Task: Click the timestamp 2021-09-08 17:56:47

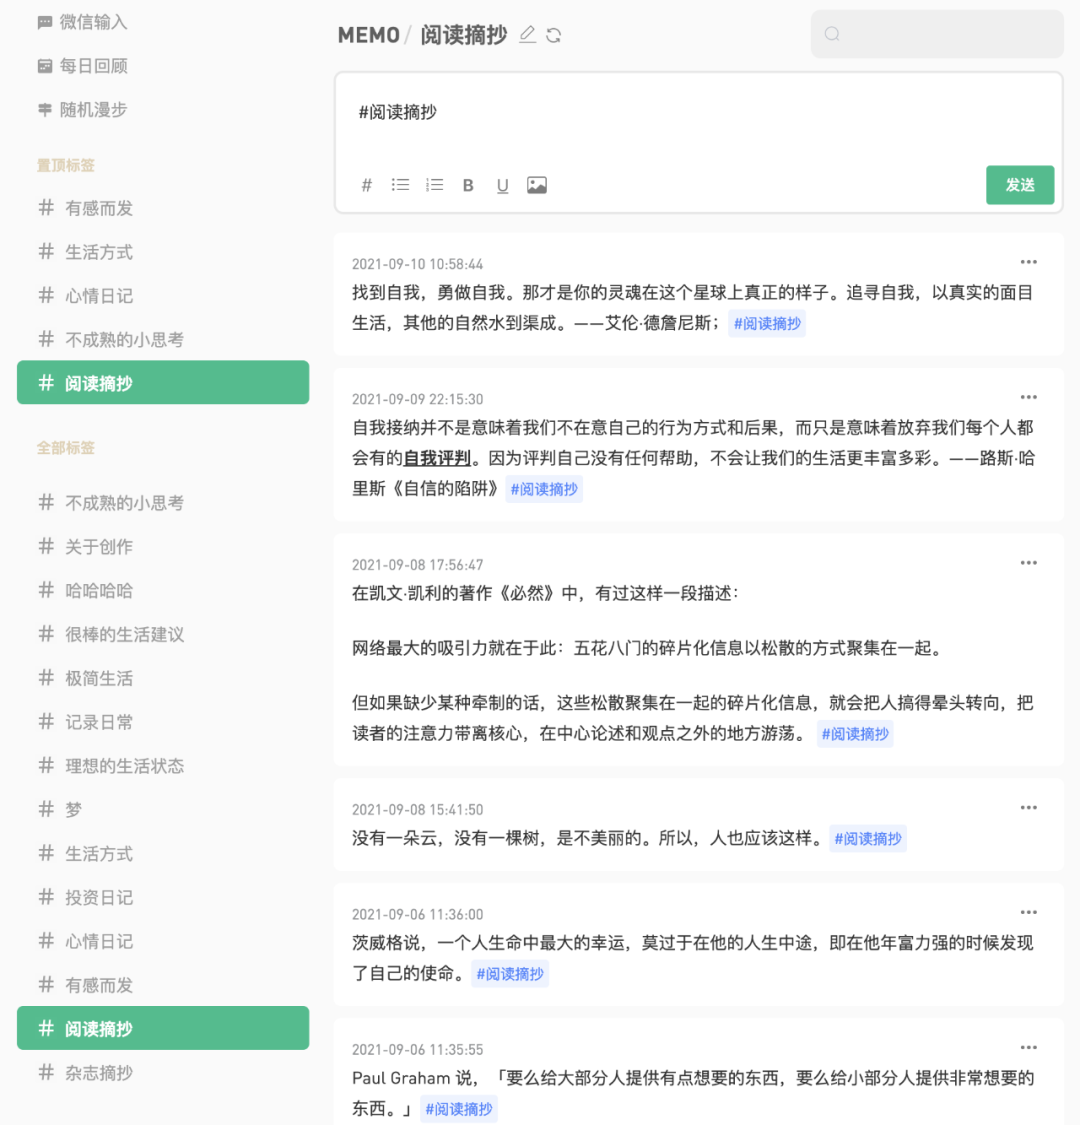Action: [x=417, y=565]
